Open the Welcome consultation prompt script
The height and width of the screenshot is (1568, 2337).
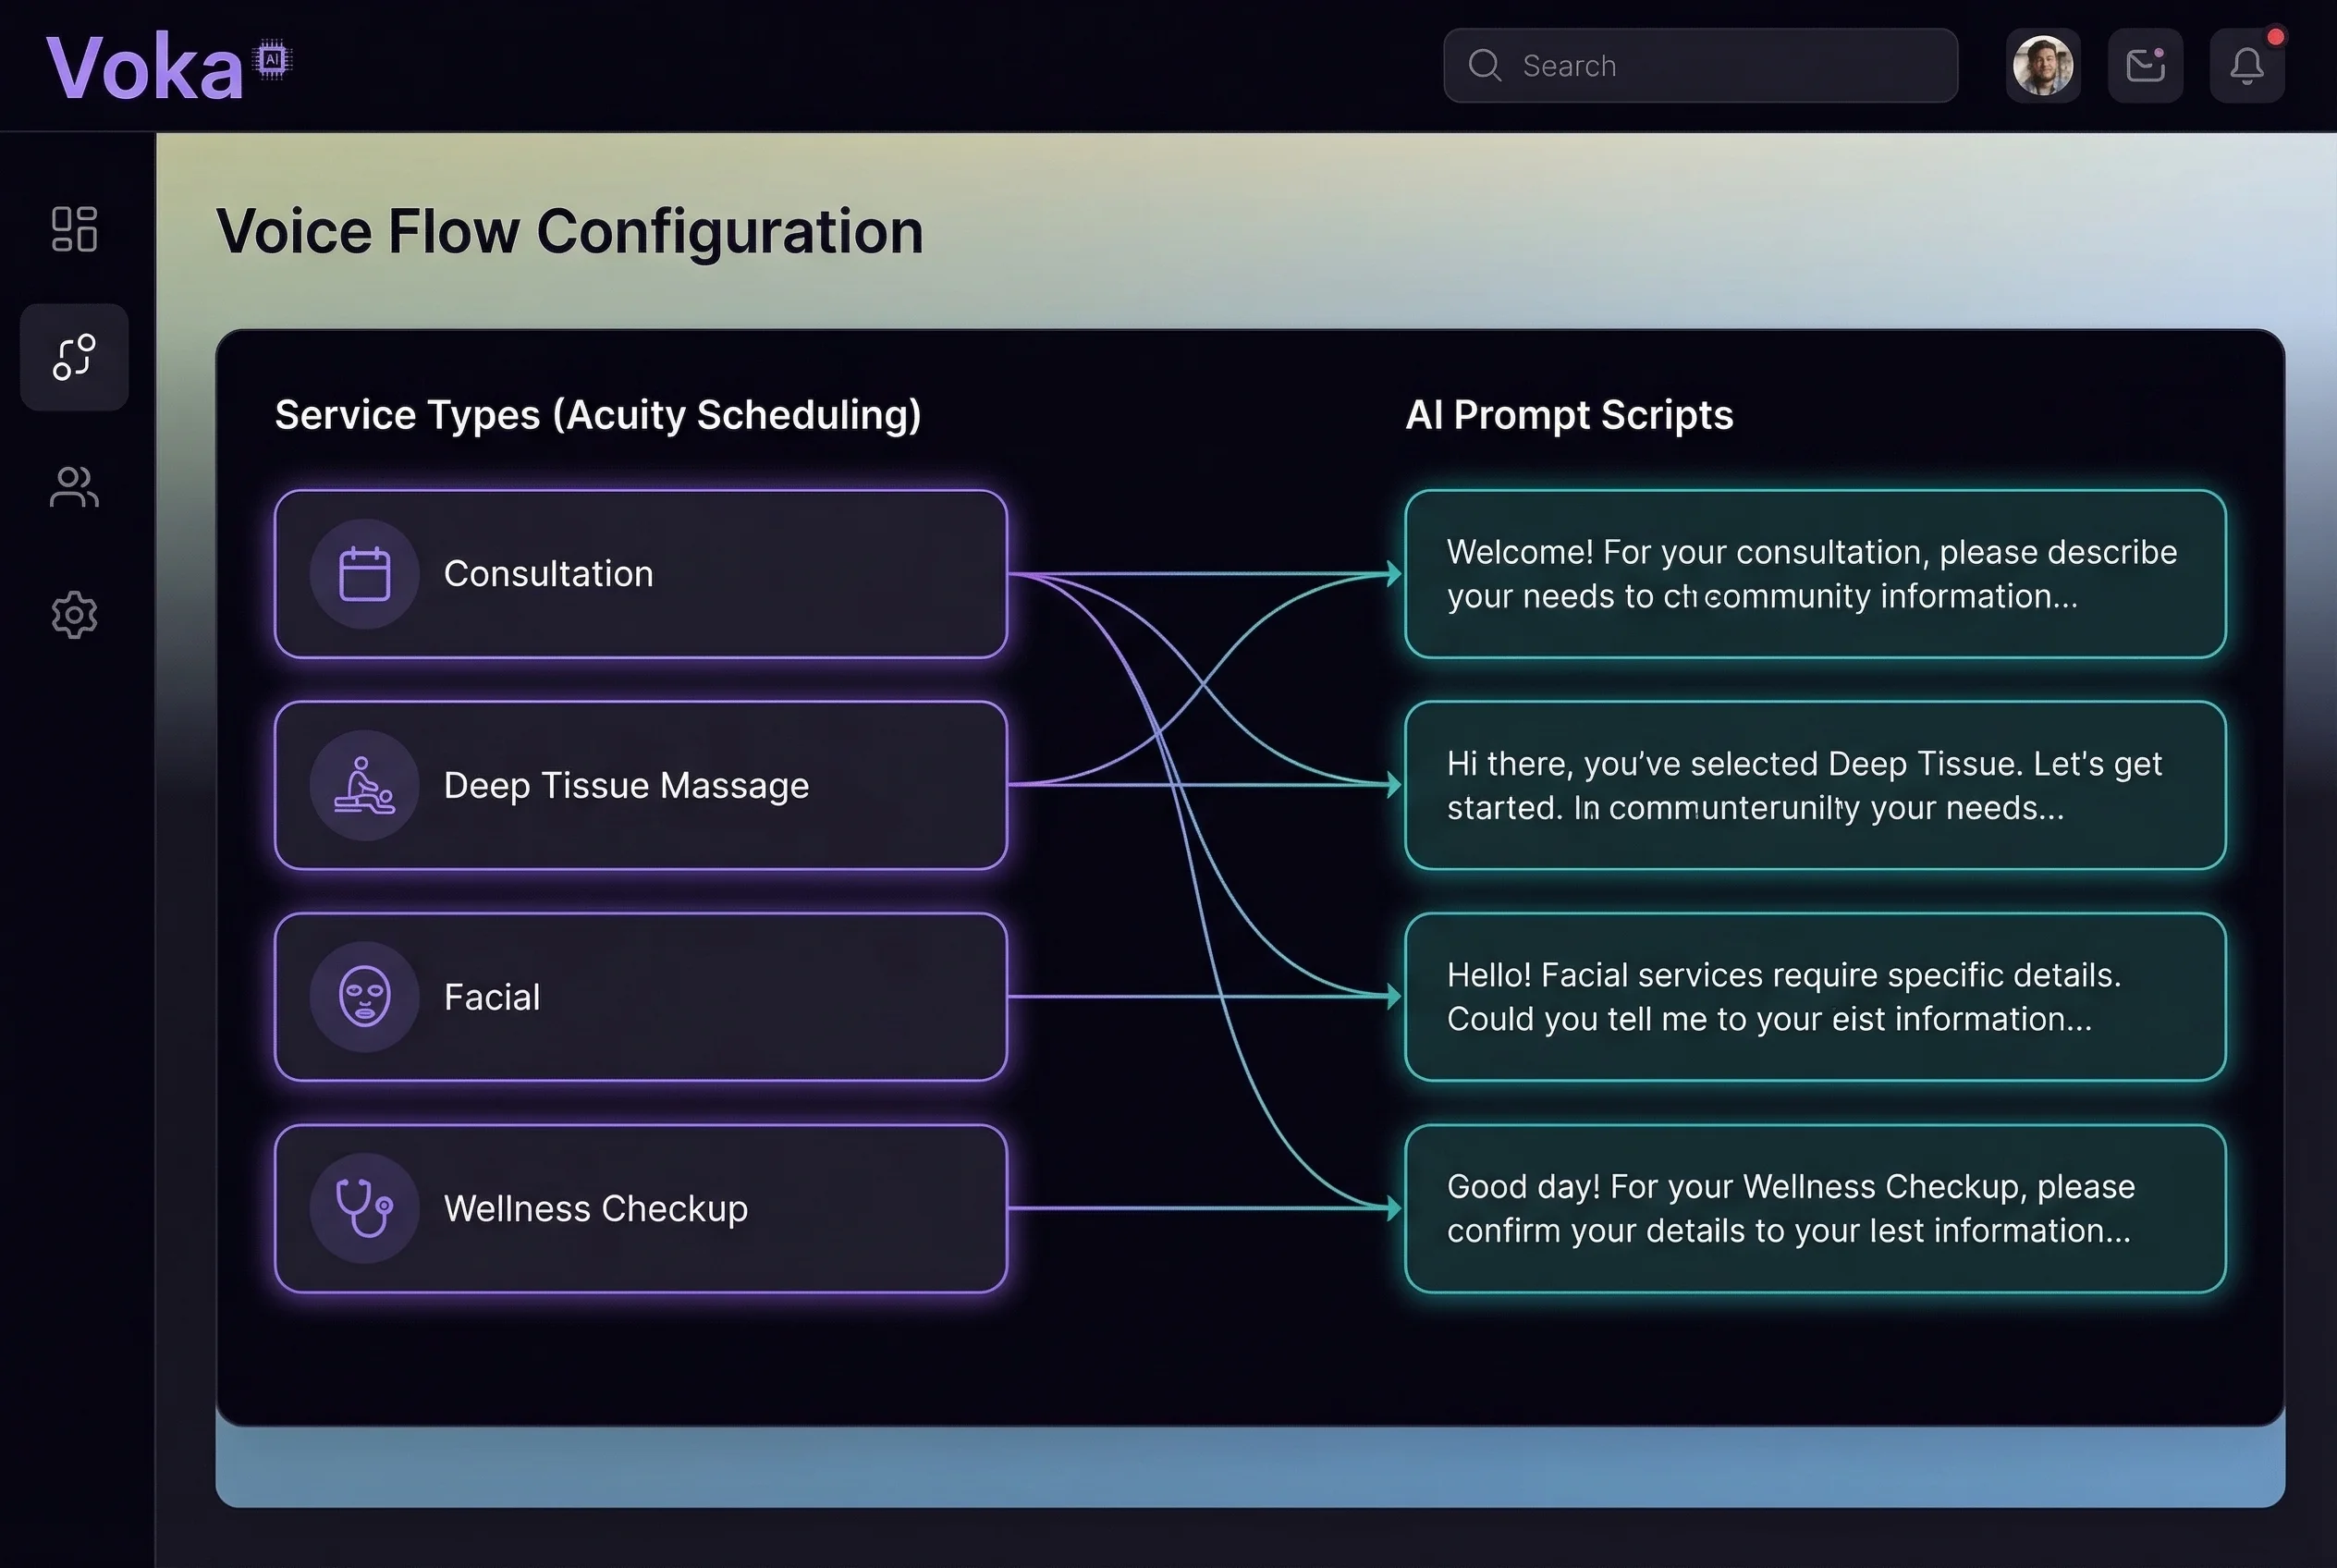click(x=1814, y=574)
